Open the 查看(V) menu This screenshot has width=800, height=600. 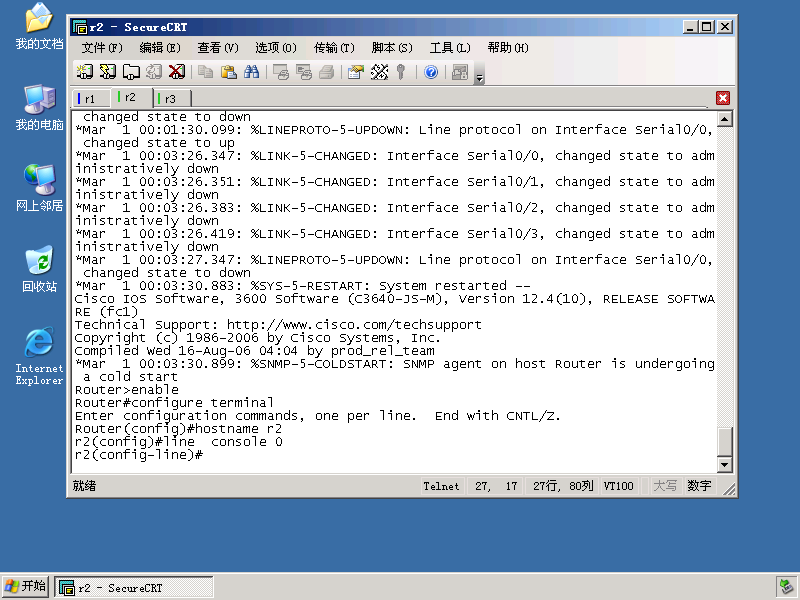coord(218,48)
